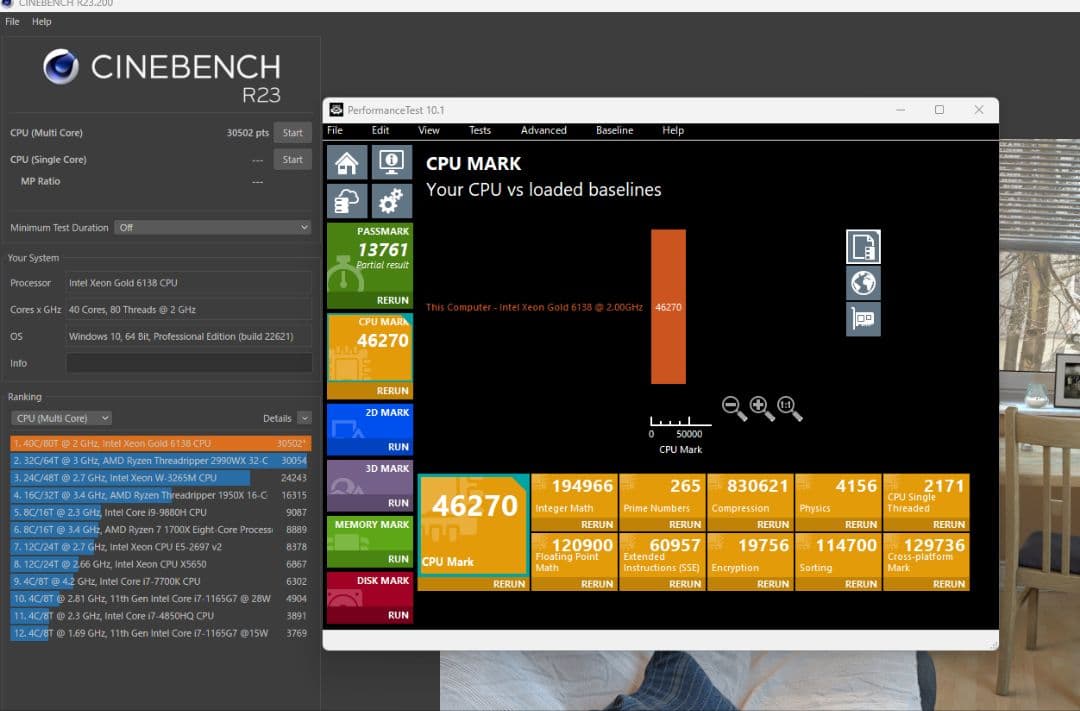Screen dimensions: 1080x711
Task: Open the System Information monitor icon
Action: pos(392,162)
